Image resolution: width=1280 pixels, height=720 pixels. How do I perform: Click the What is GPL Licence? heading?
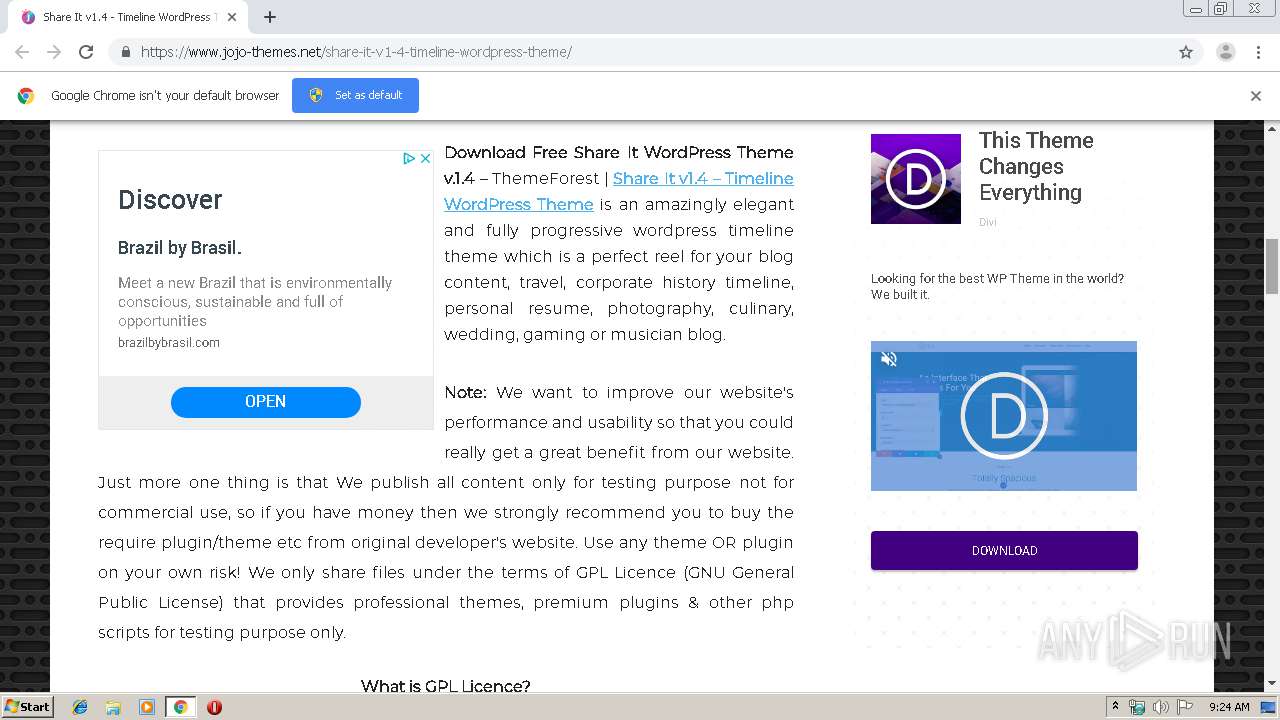pos(445,686)
